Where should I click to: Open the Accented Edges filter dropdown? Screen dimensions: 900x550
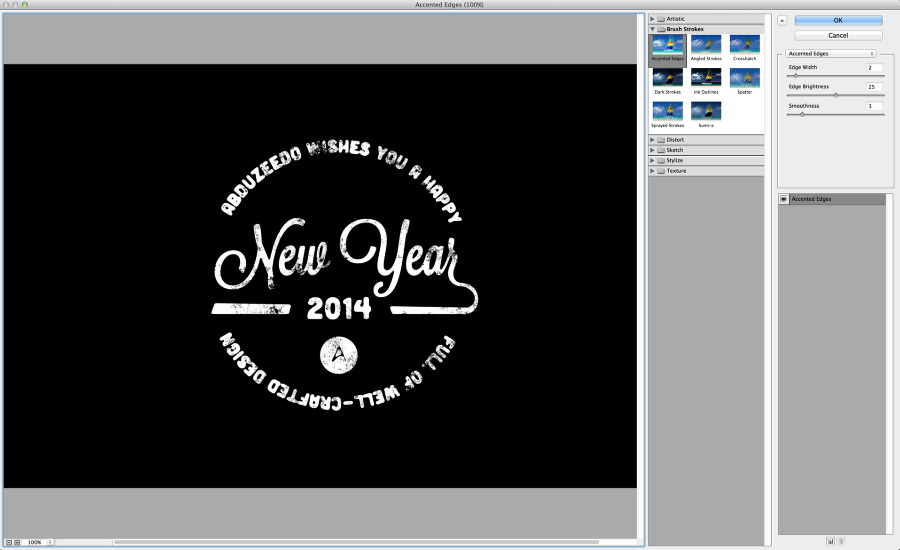coord(831,53)
